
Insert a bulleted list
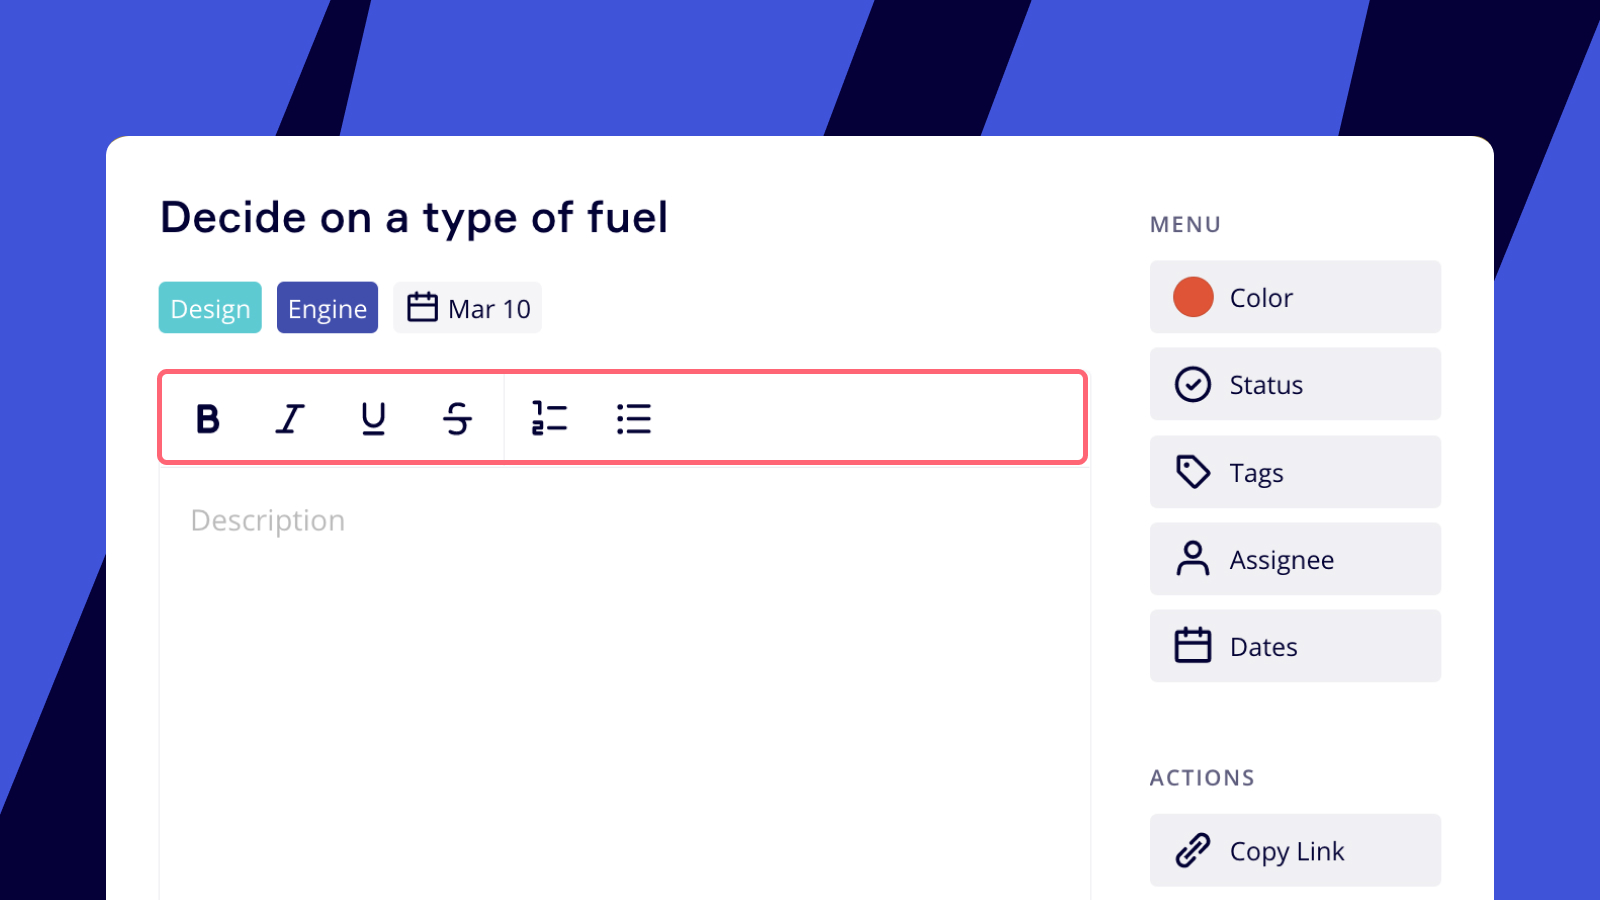coord(634,418)
